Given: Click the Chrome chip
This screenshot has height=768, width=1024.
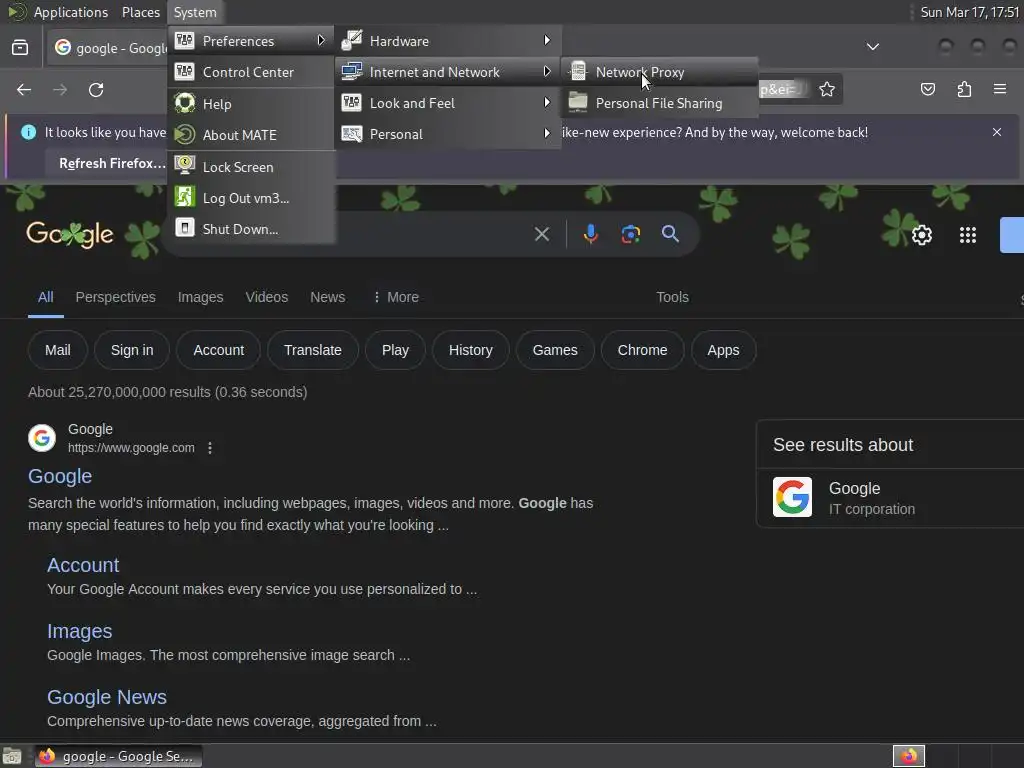Looking at the screenshot, I should [643, 350].
